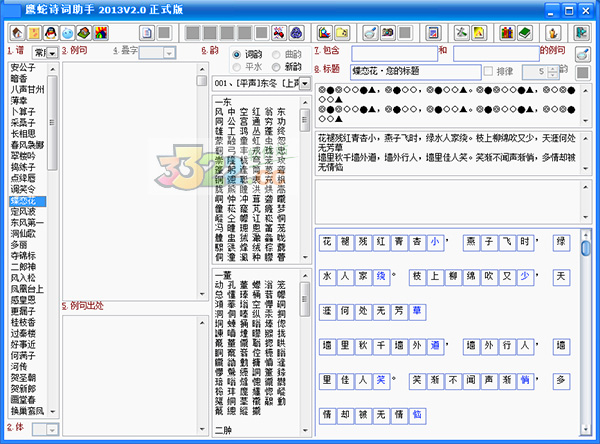
Task: Click the 韵 count spinner up arrow
Action: pyautogui.click(x=553, y=69)
